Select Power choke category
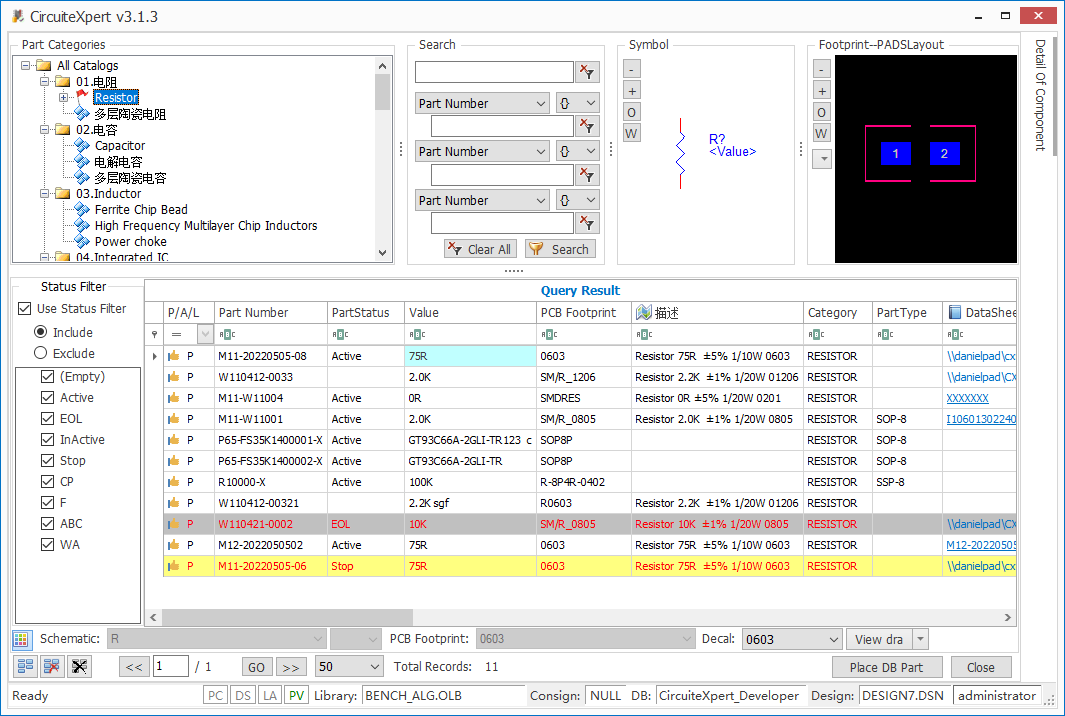The width and height of the screenshot is (1065, 716). (130, 242)
